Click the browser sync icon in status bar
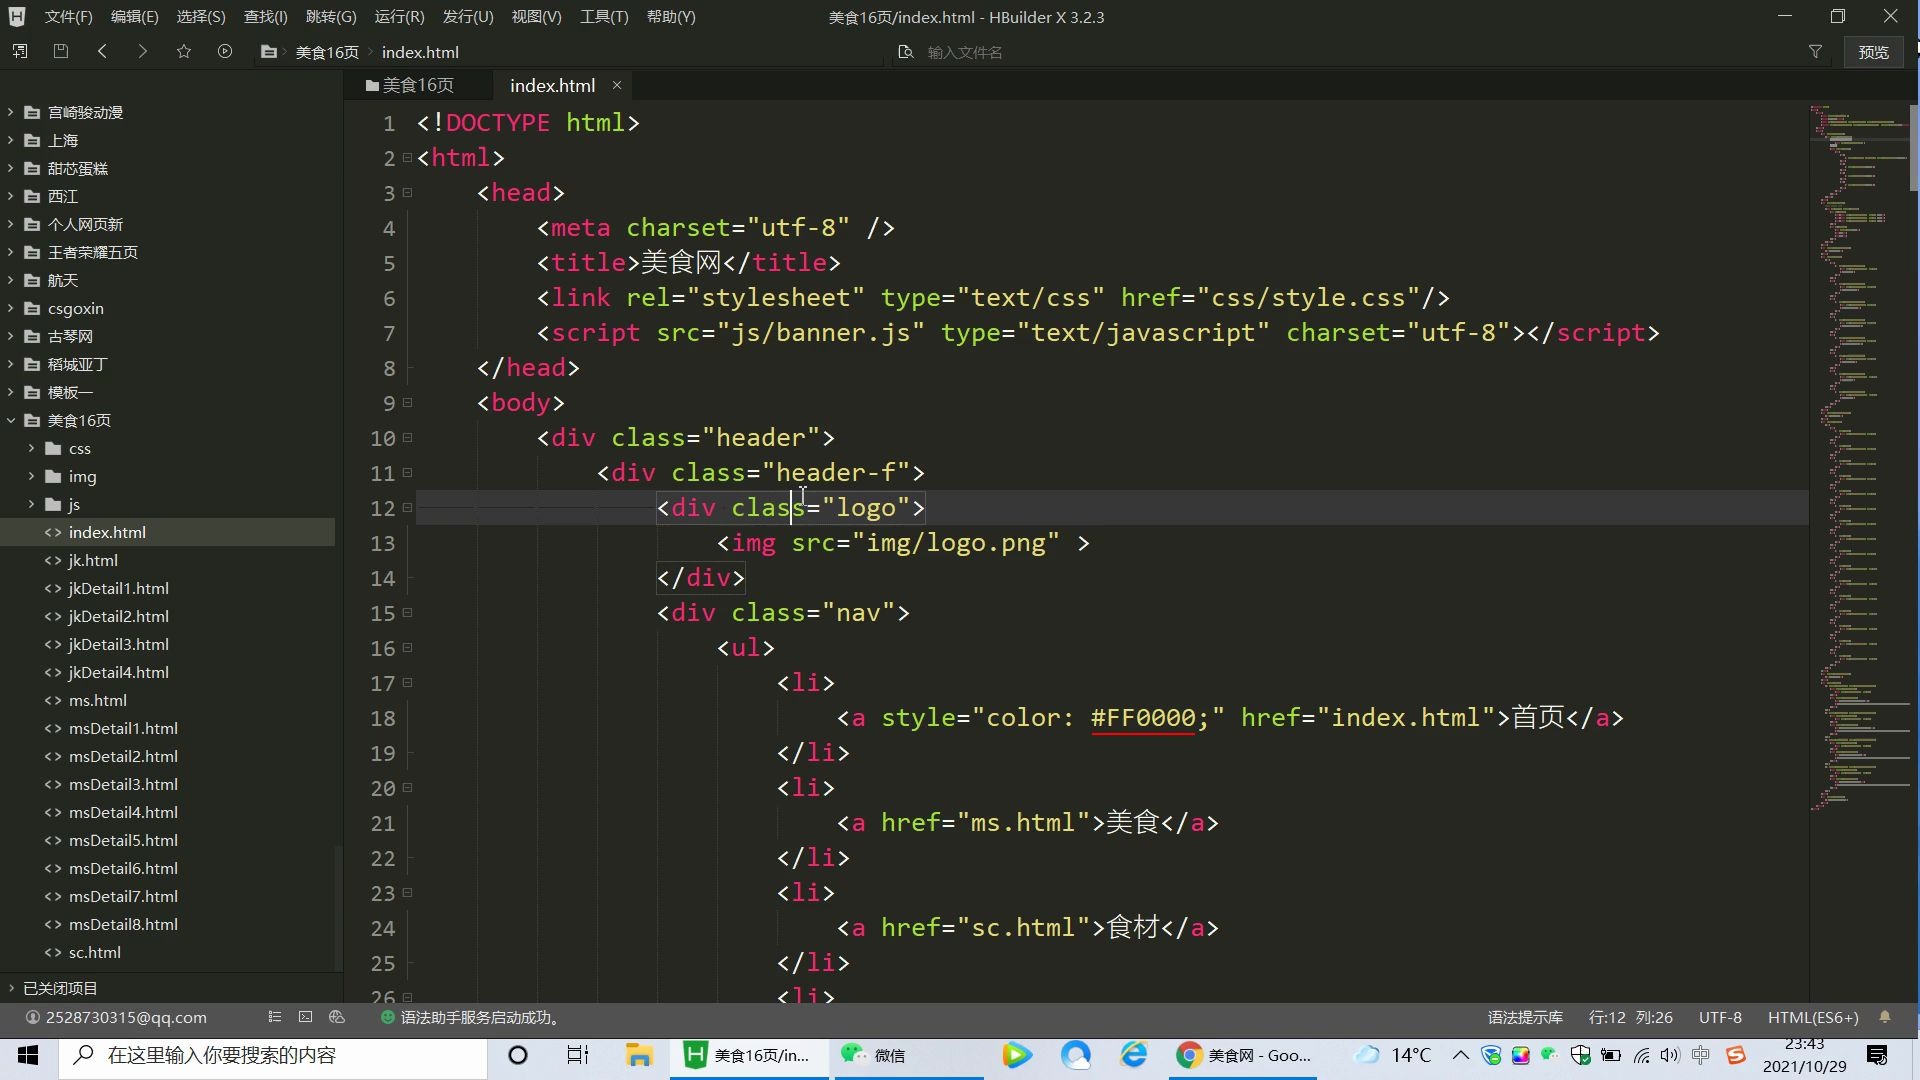Viewport: 1920px width, 1080px height. tap(337, 1017)
